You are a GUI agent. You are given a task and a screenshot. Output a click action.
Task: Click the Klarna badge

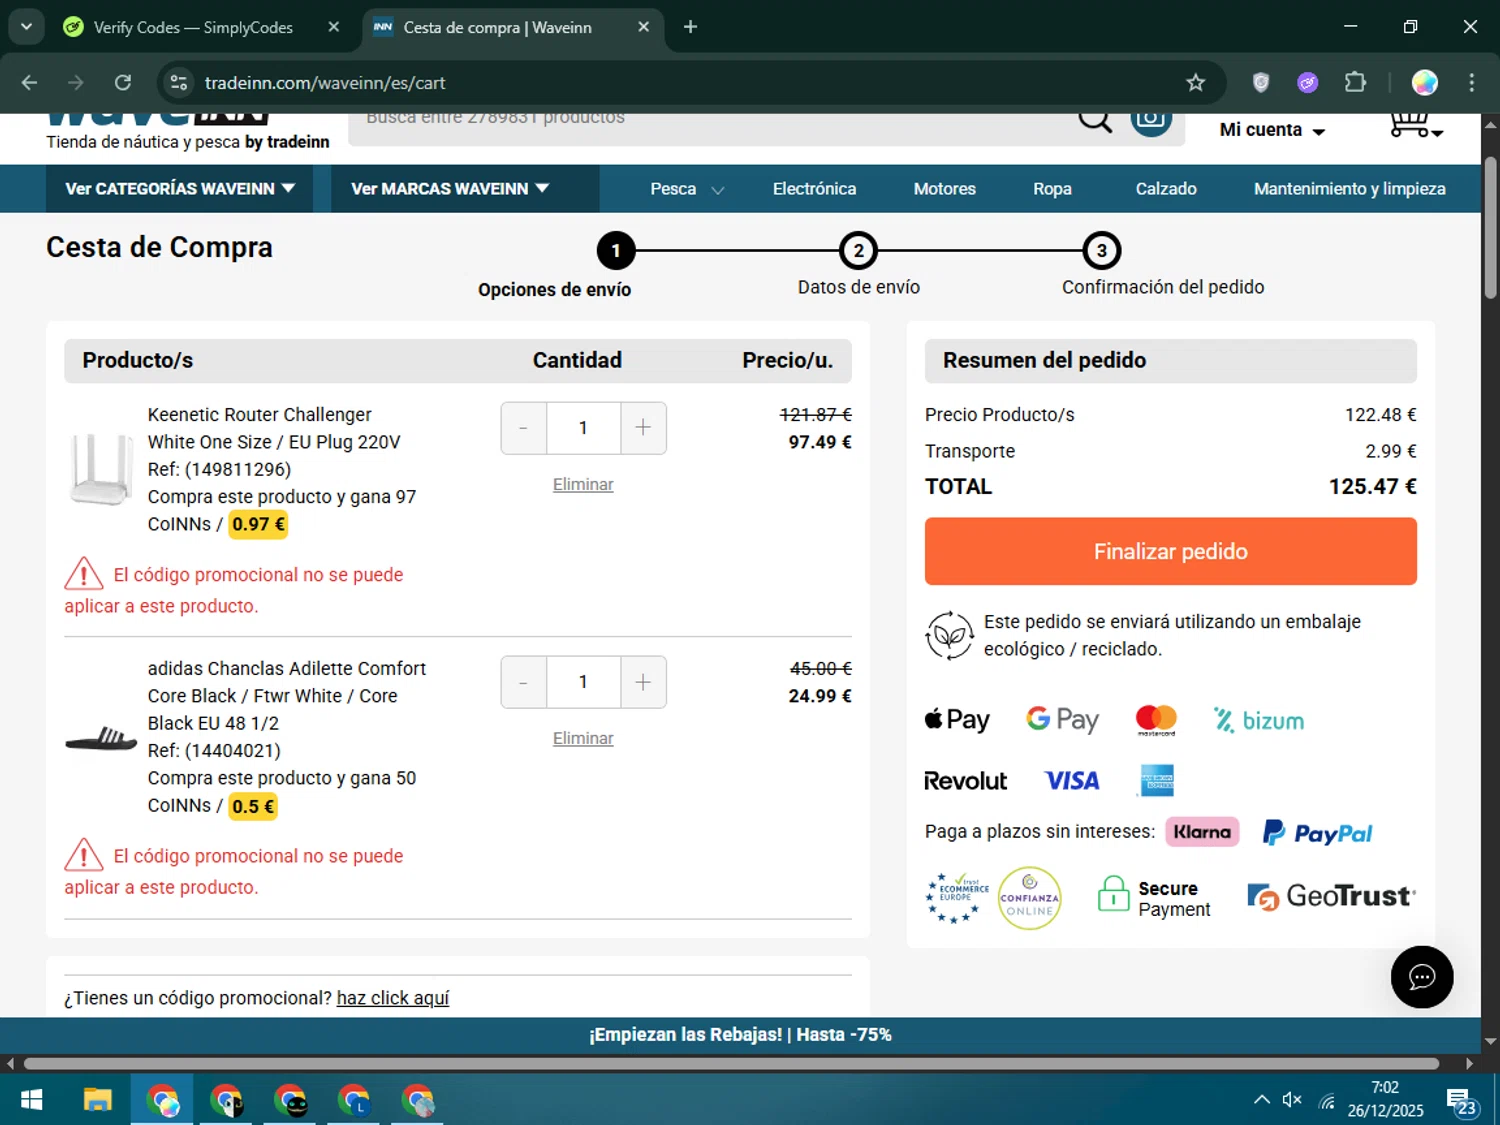coord(1202,832)
